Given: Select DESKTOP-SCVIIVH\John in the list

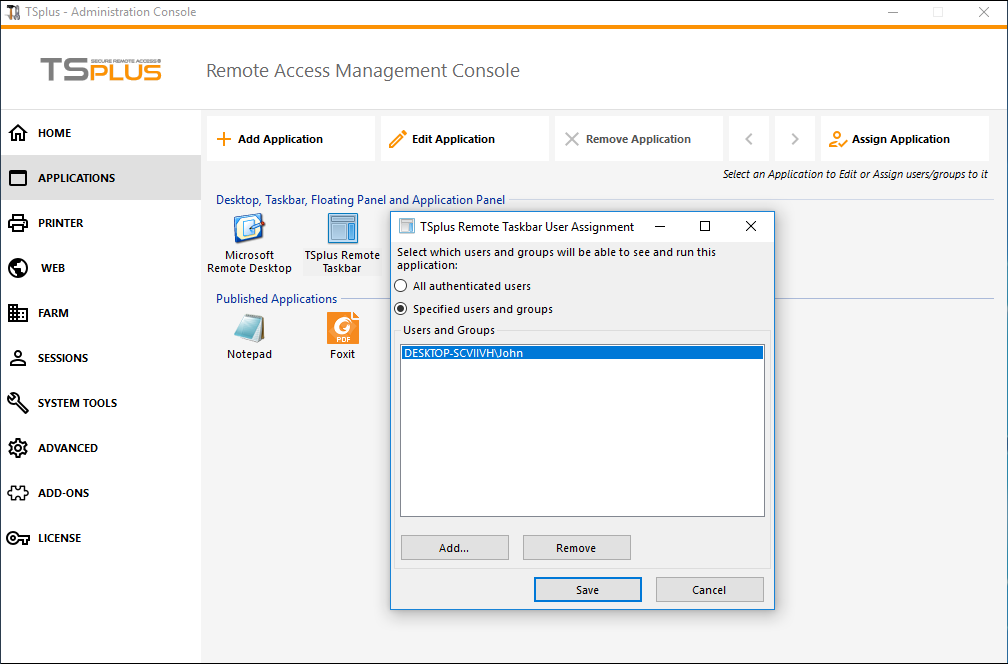Looking at the screenshot, I should [463, 353].
